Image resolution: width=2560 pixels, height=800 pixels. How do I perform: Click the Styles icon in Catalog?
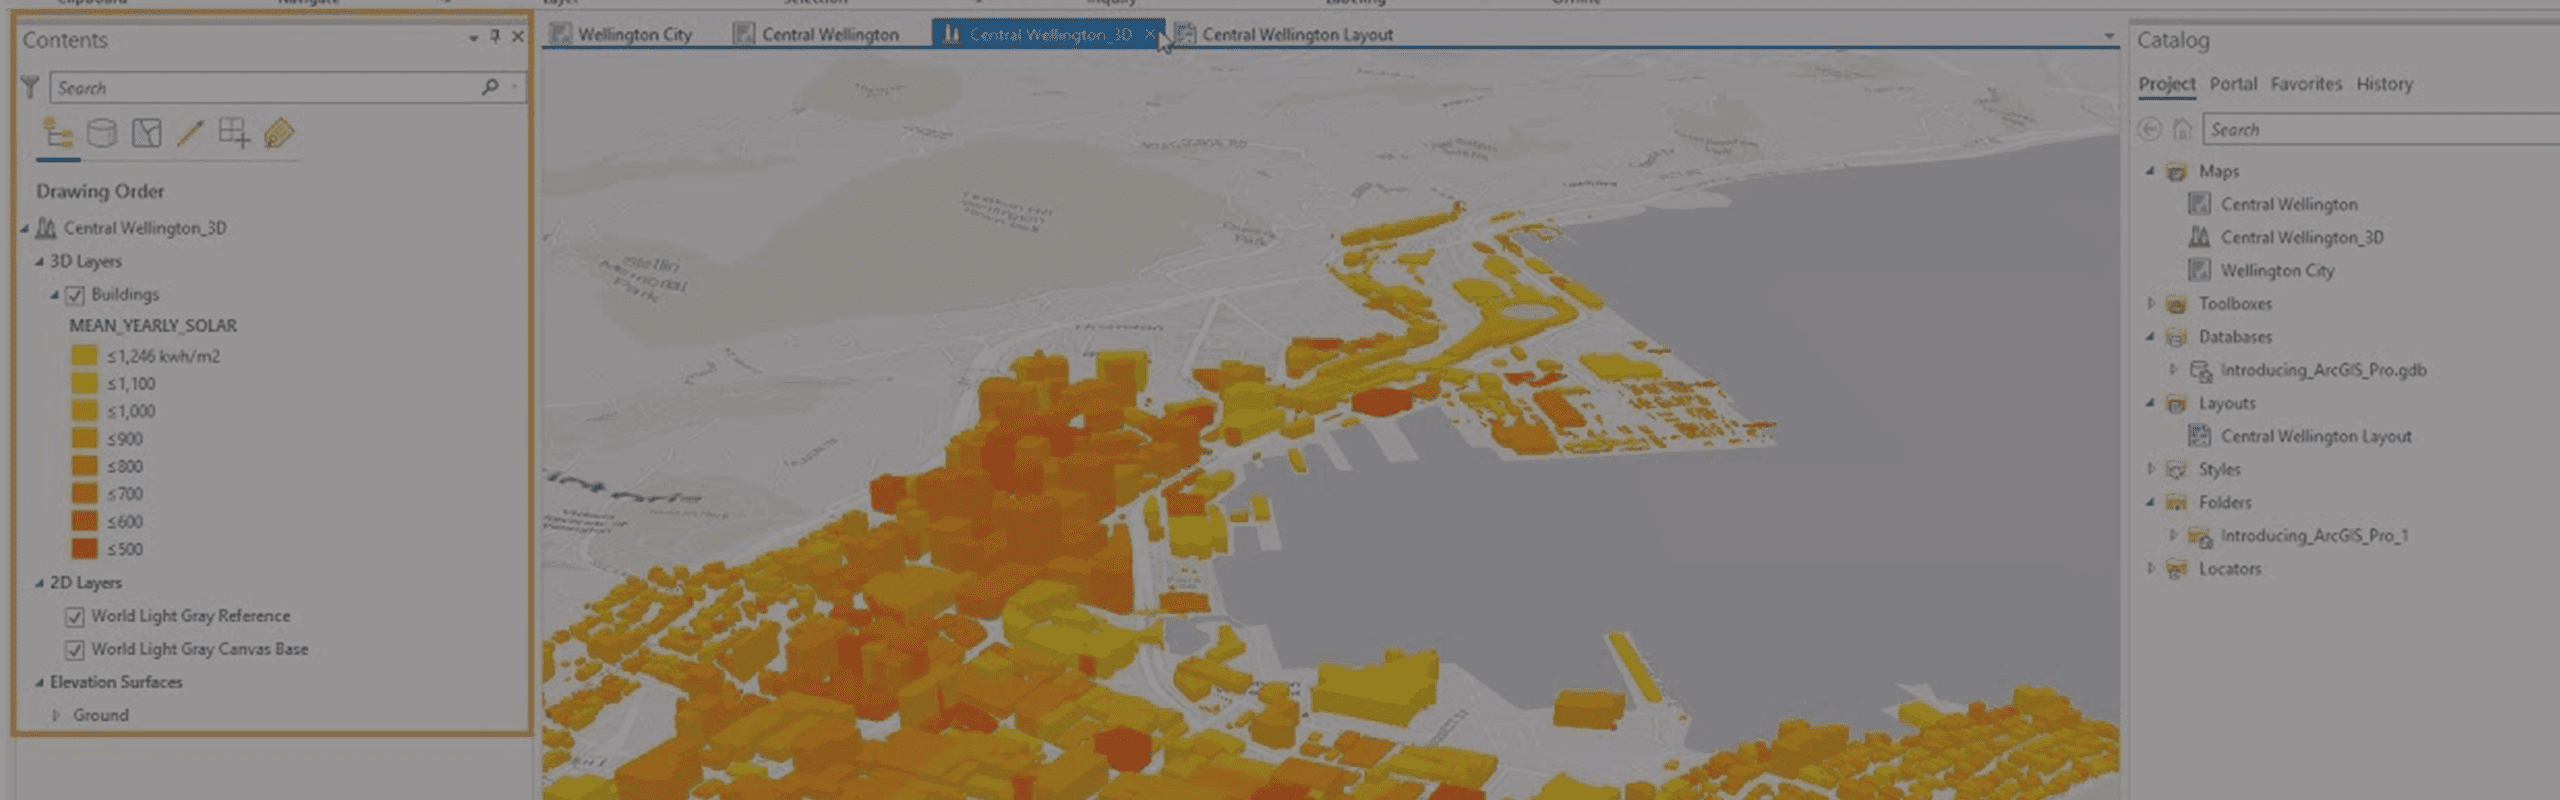tap(2176, 469)
